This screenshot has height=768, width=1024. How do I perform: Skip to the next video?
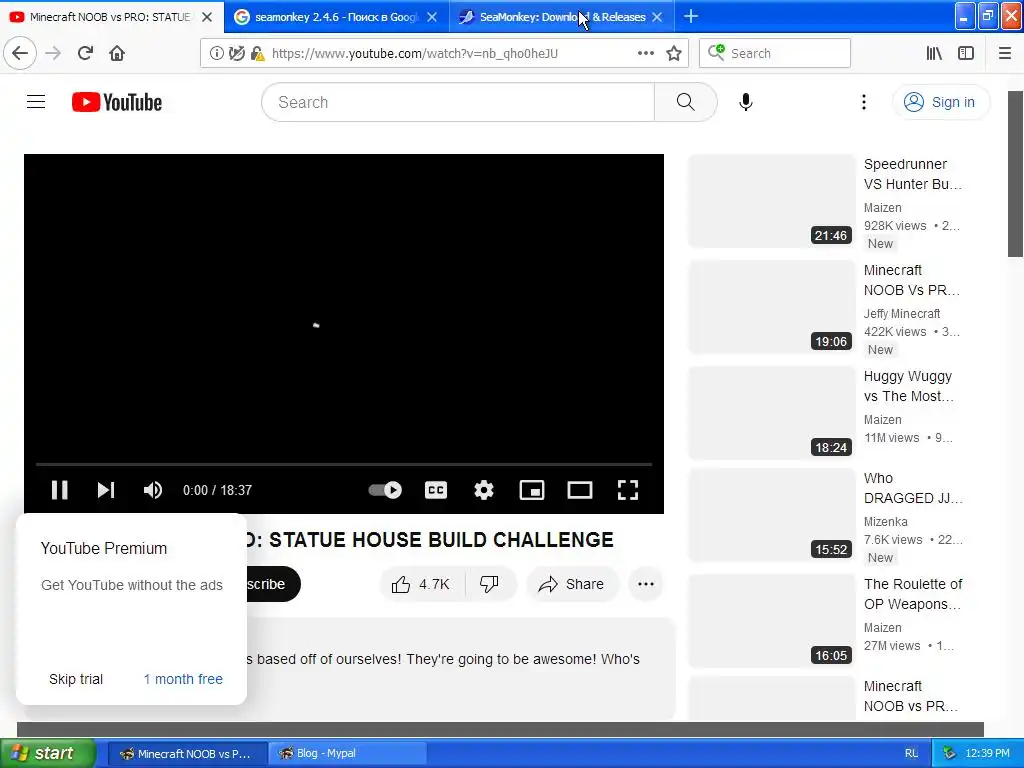pos(106,490)
